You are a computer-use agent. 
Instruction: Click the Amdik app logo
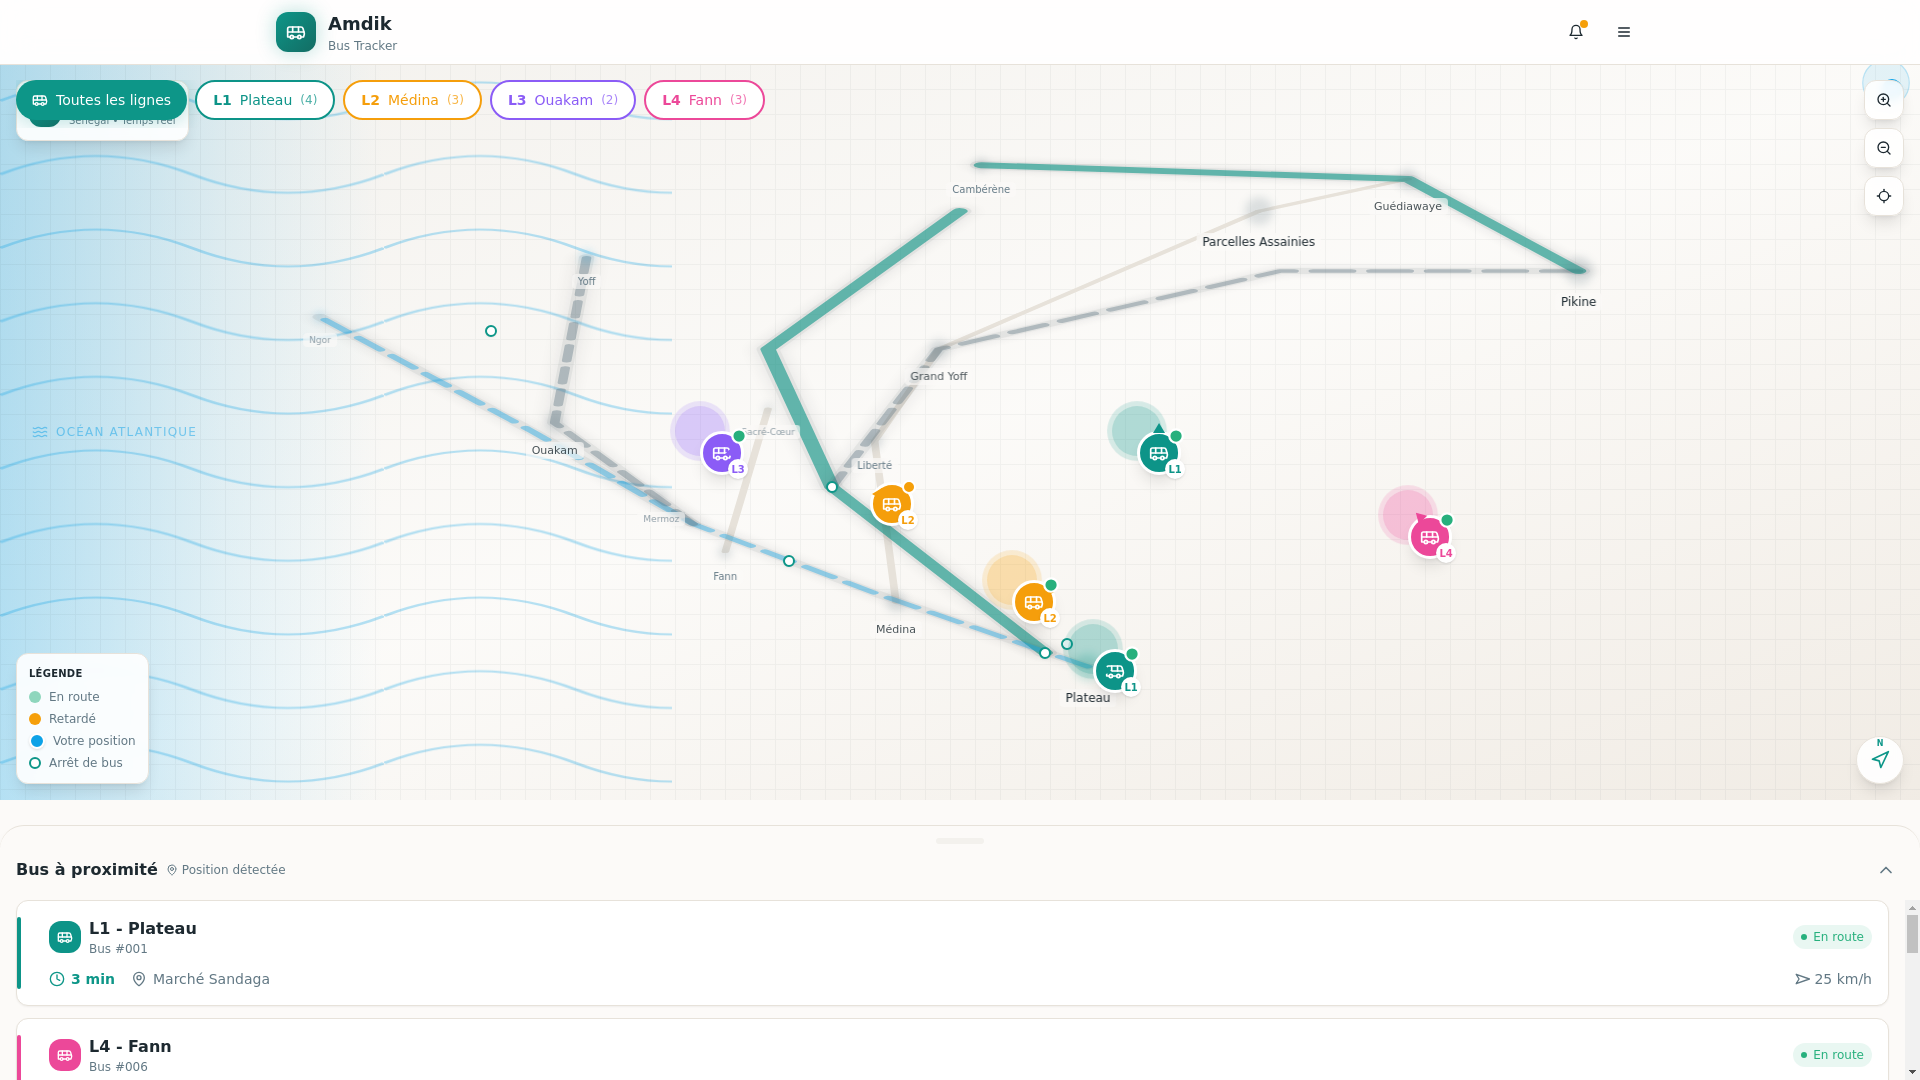pos(296,32)
